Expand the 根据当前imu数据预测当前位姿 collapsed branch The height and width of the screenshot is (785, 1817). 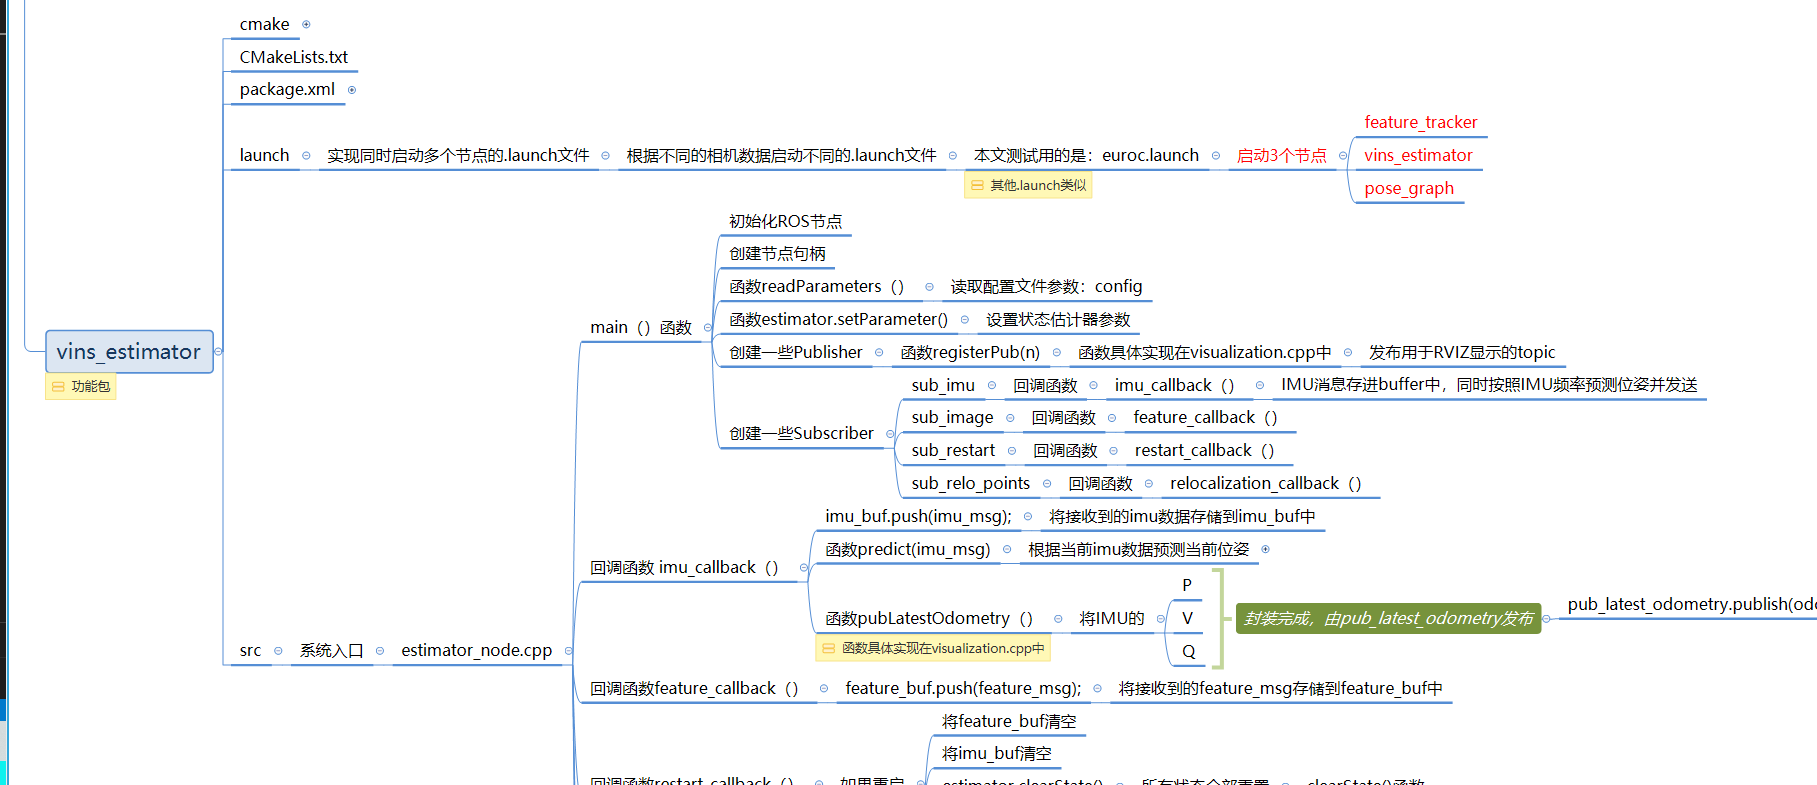pyautogui.click(x=1265, y=550)
